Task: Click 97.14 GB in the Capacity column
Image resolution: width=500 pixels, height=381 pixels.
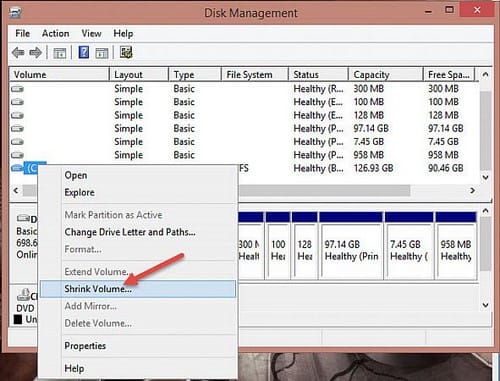Action: click(x=371, y=128)
